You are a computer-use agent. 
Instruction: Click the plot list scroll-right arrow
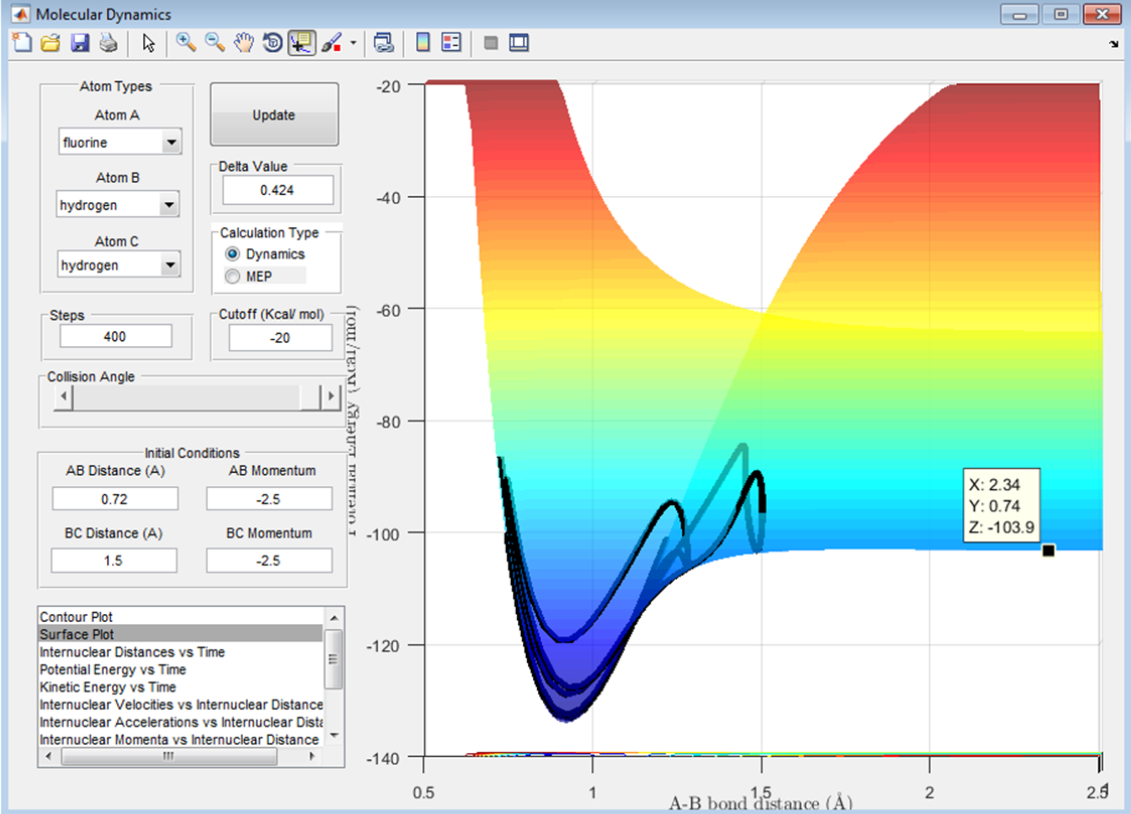click(x=312, y=756)
